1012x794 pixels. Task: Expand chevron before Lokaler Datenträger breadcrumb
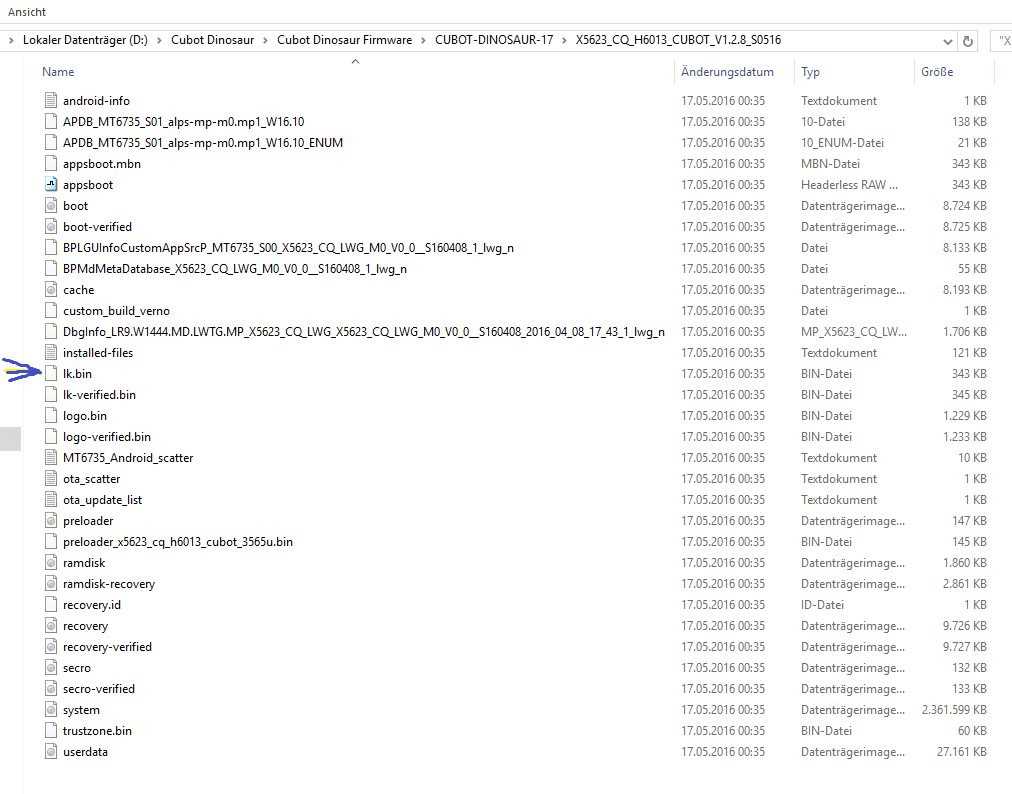coord(11,40)
